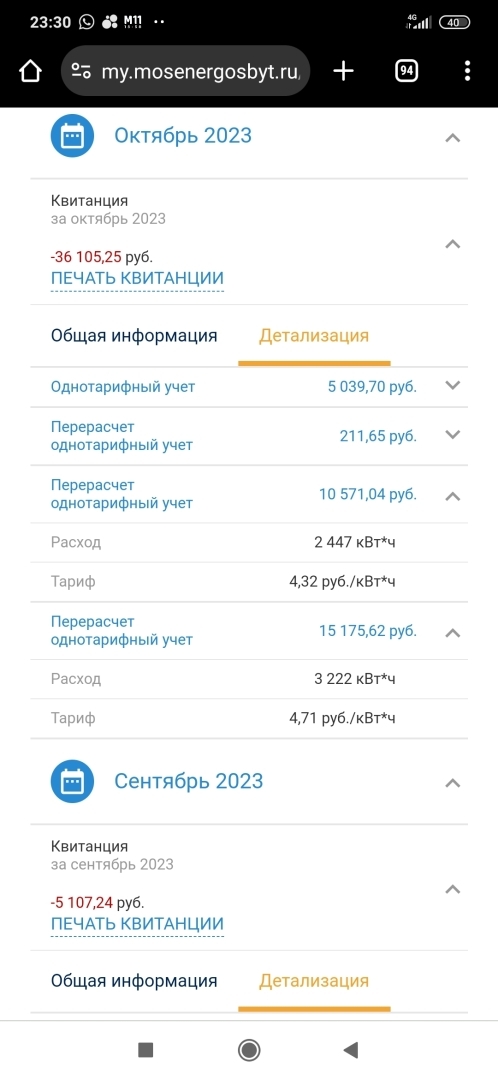Tap the Октябрь 2023 calendar icon

click(x=72, y=136)
